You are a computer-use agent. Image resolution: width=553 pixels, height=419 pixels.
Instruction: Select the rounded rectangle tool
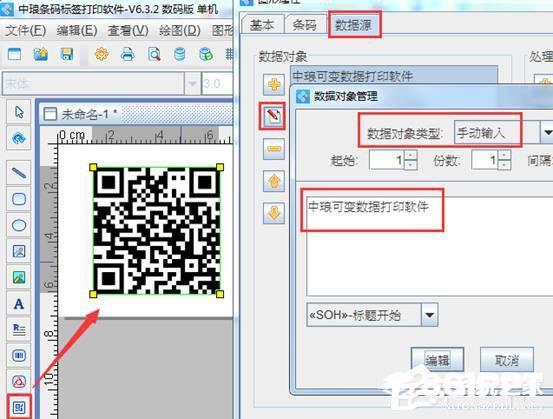[19, 199]
